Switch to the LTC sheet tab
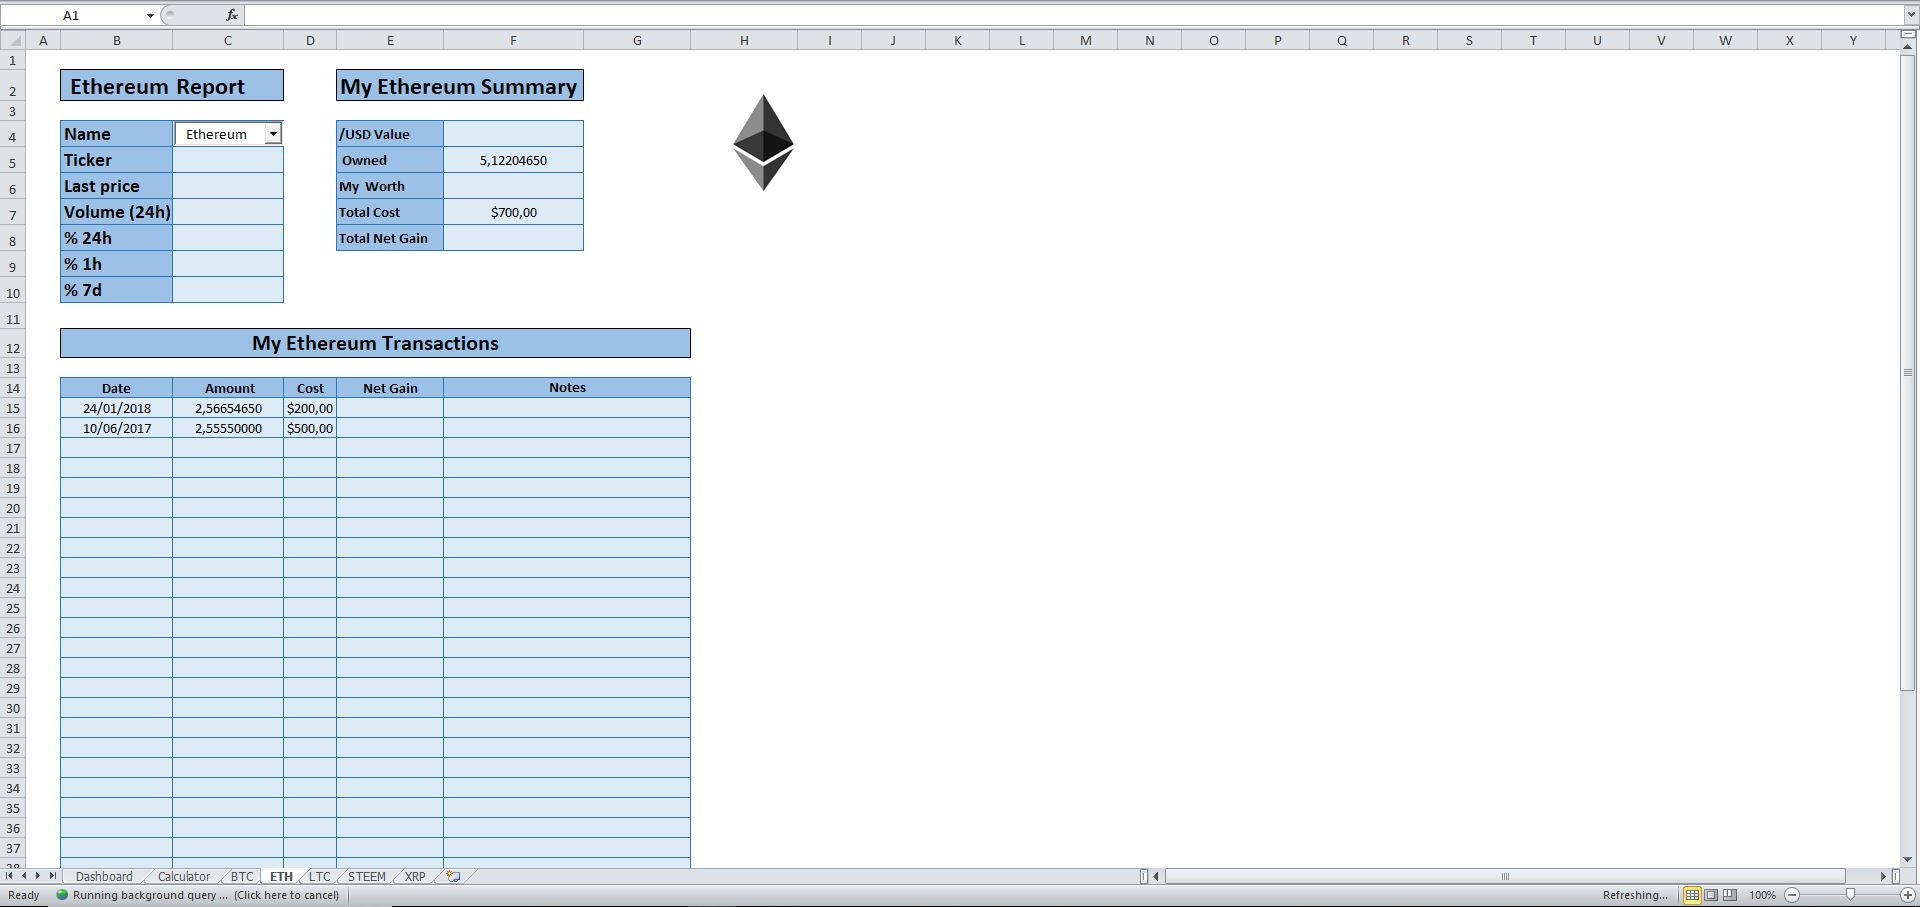 [x=319, y=876]
